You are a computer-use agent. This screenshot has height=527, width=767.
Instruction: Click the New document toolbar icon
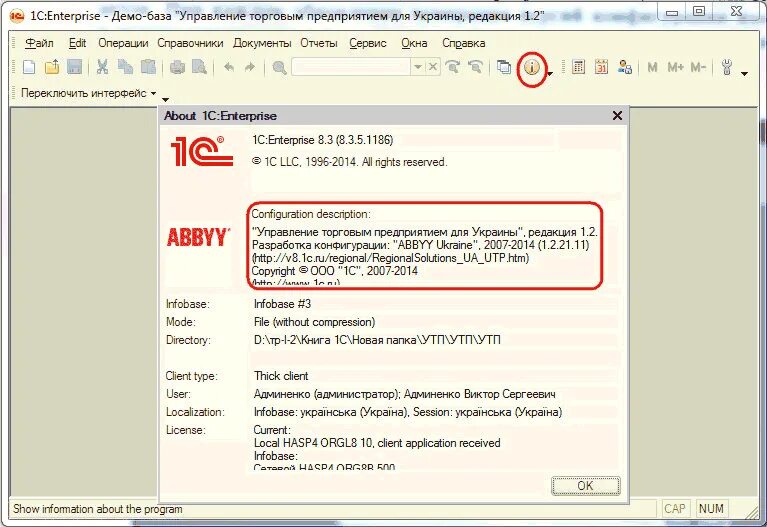coord(29,67)
